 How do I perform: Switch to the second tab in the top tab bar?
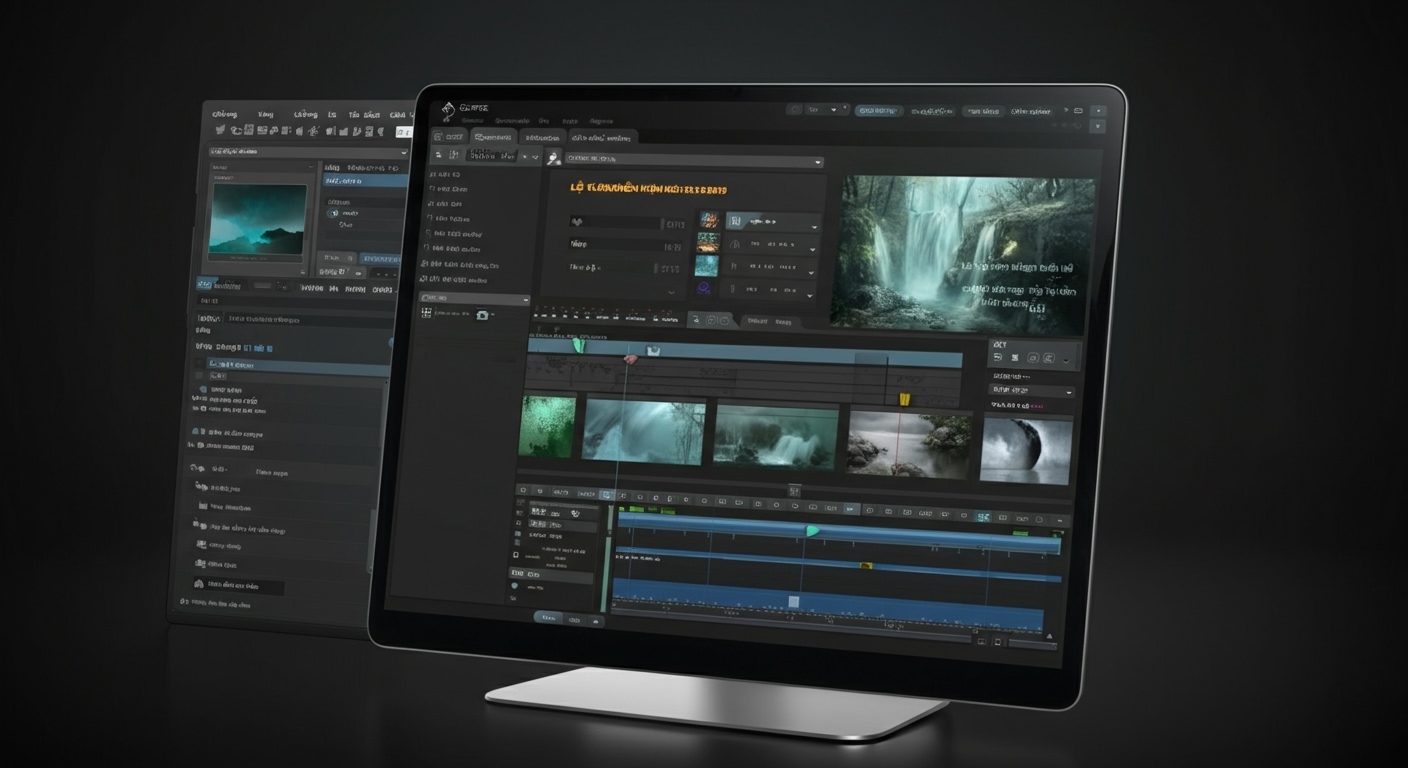[x=495, y=136]
